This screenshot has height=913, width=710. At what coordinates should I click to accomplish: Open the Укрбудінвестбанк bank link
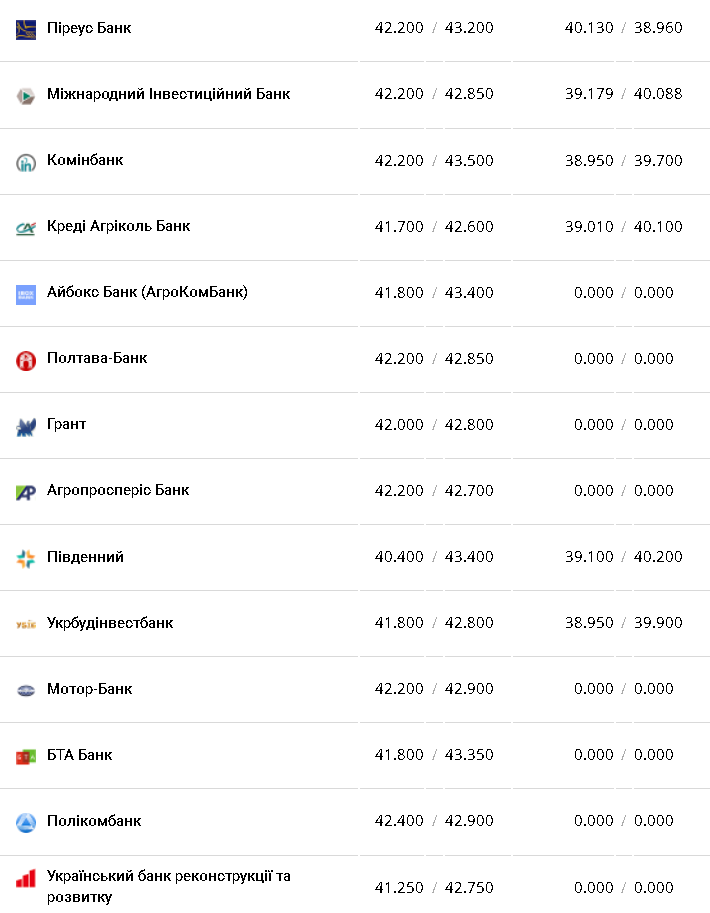110,623
